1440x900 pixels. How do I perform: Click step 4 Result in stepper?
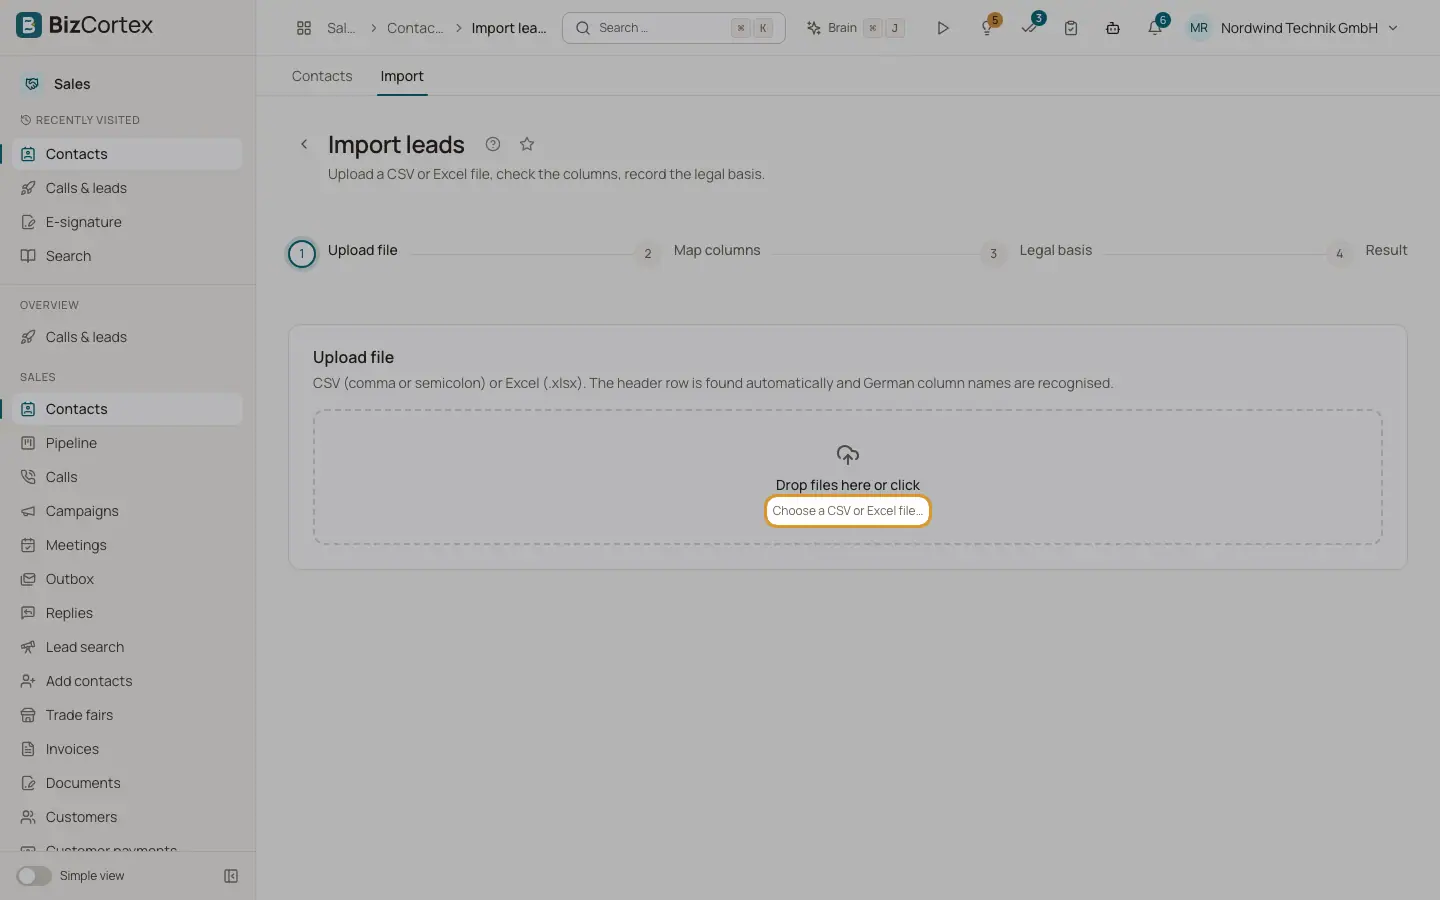(x=1367, y=252)
